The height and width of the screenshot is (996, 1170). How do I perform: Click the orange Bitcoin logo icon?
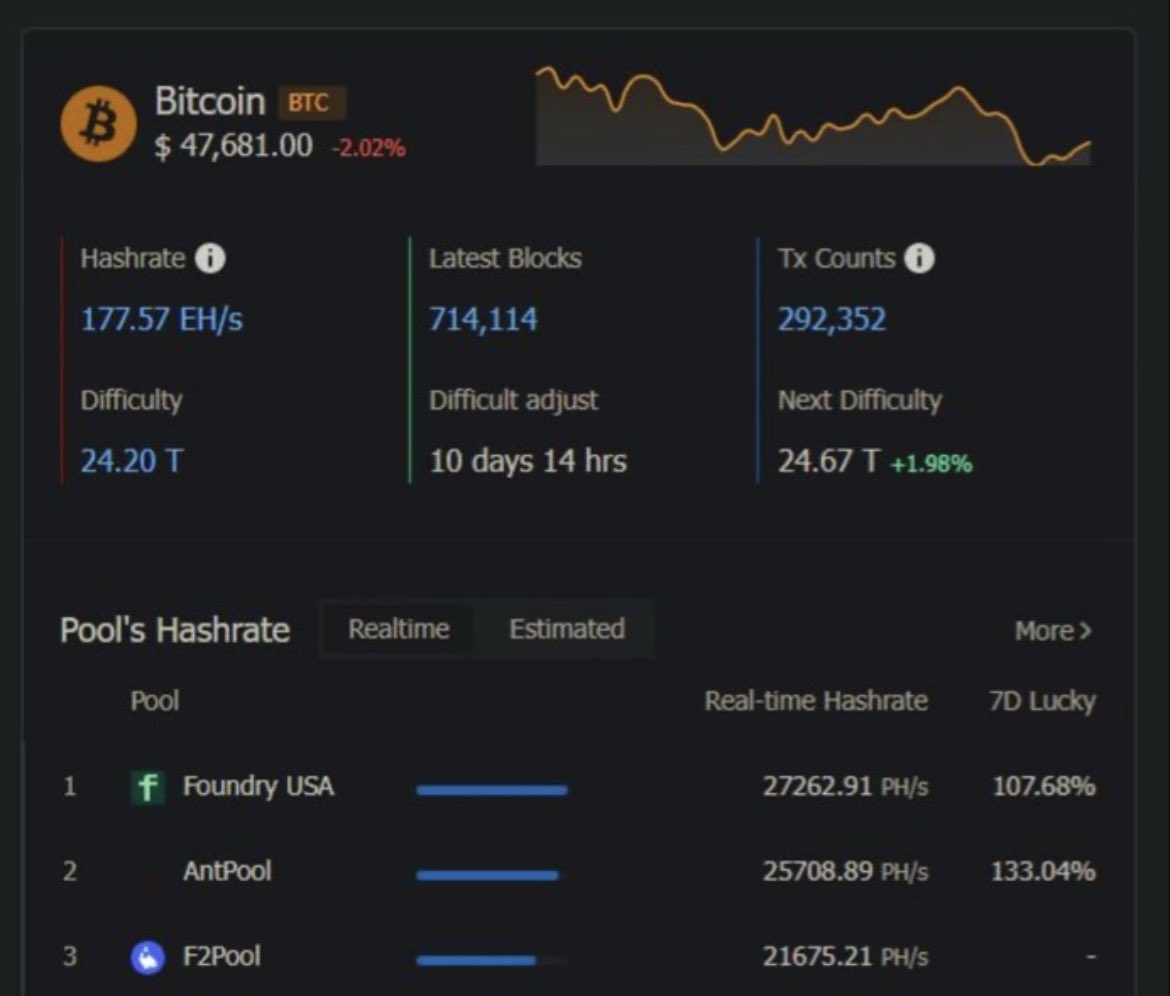tap(98, 124)
